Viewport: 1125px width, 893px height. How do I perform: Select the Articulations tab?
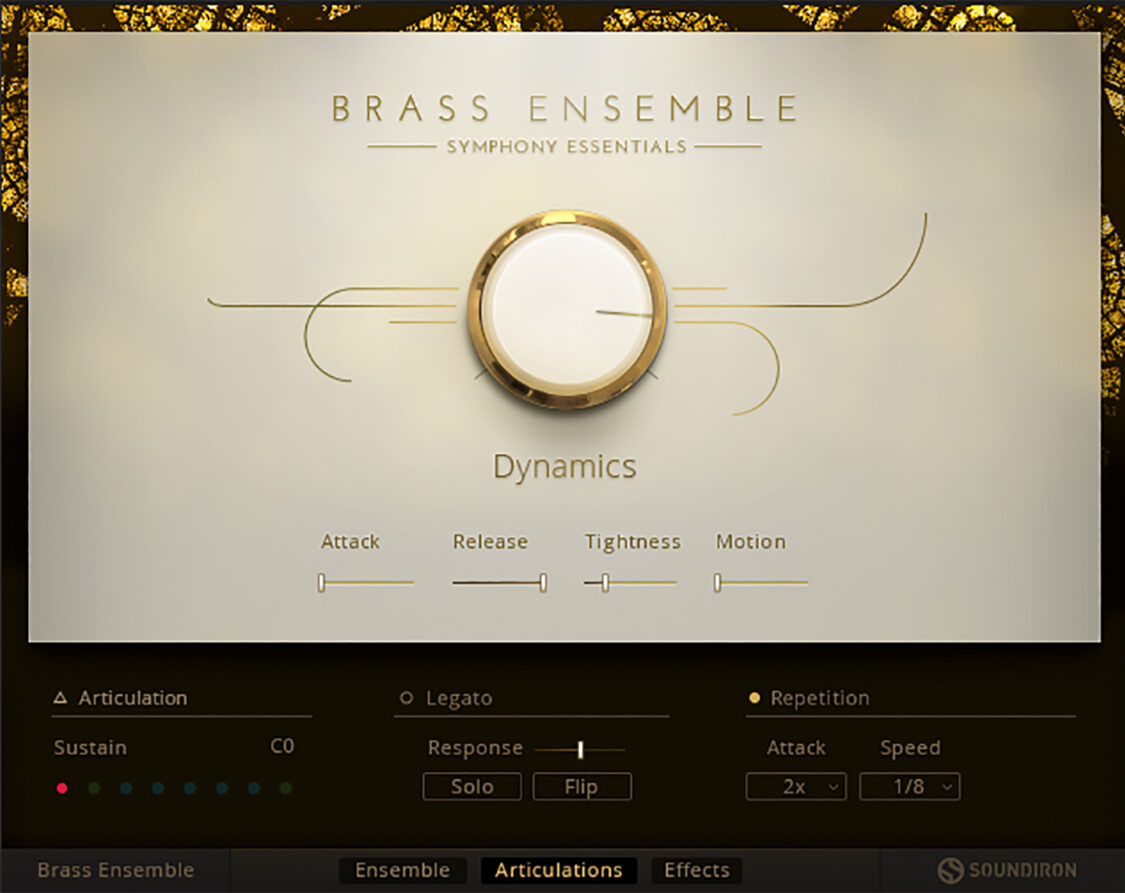click(x=558, y=870)
